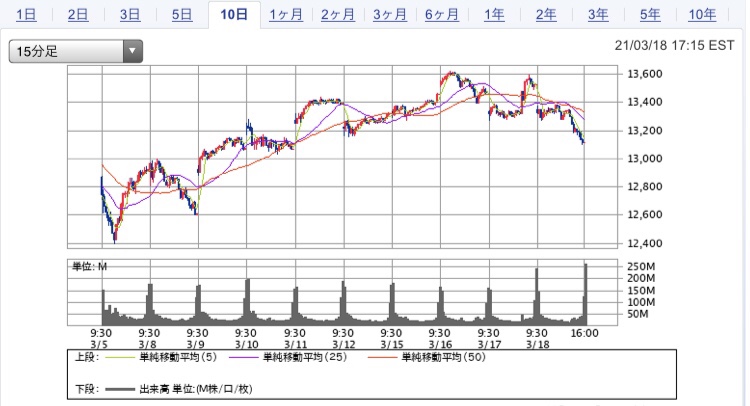Click the 3/16 date axis label
Screen dimensions: 750x406
440,345
